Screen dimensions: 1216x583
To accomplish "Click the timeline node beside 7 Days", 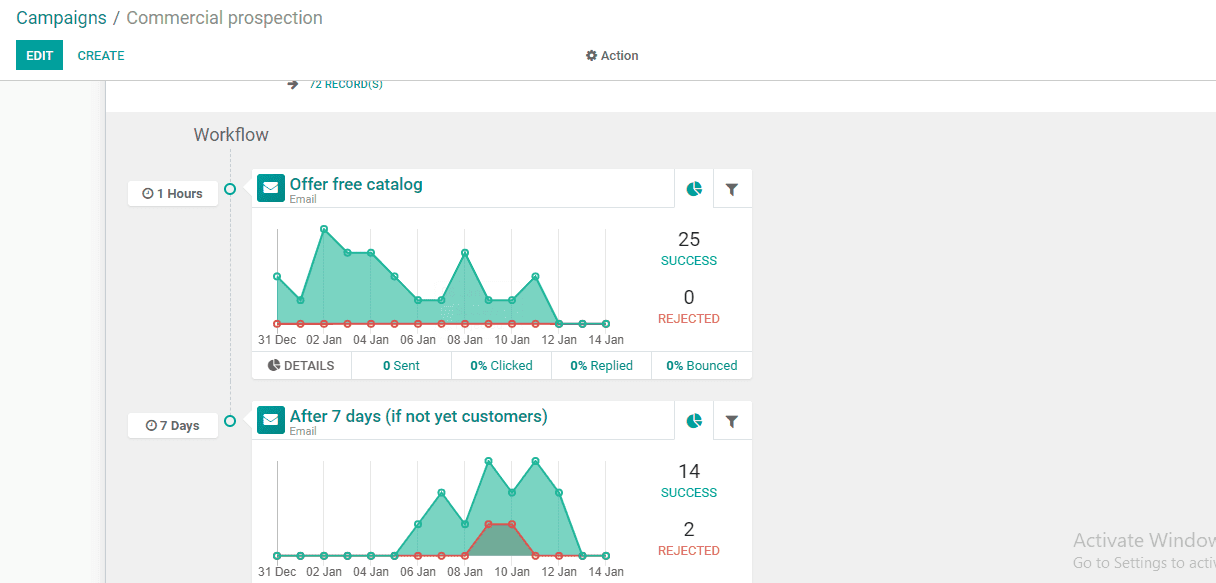I will tap(230, 421).
